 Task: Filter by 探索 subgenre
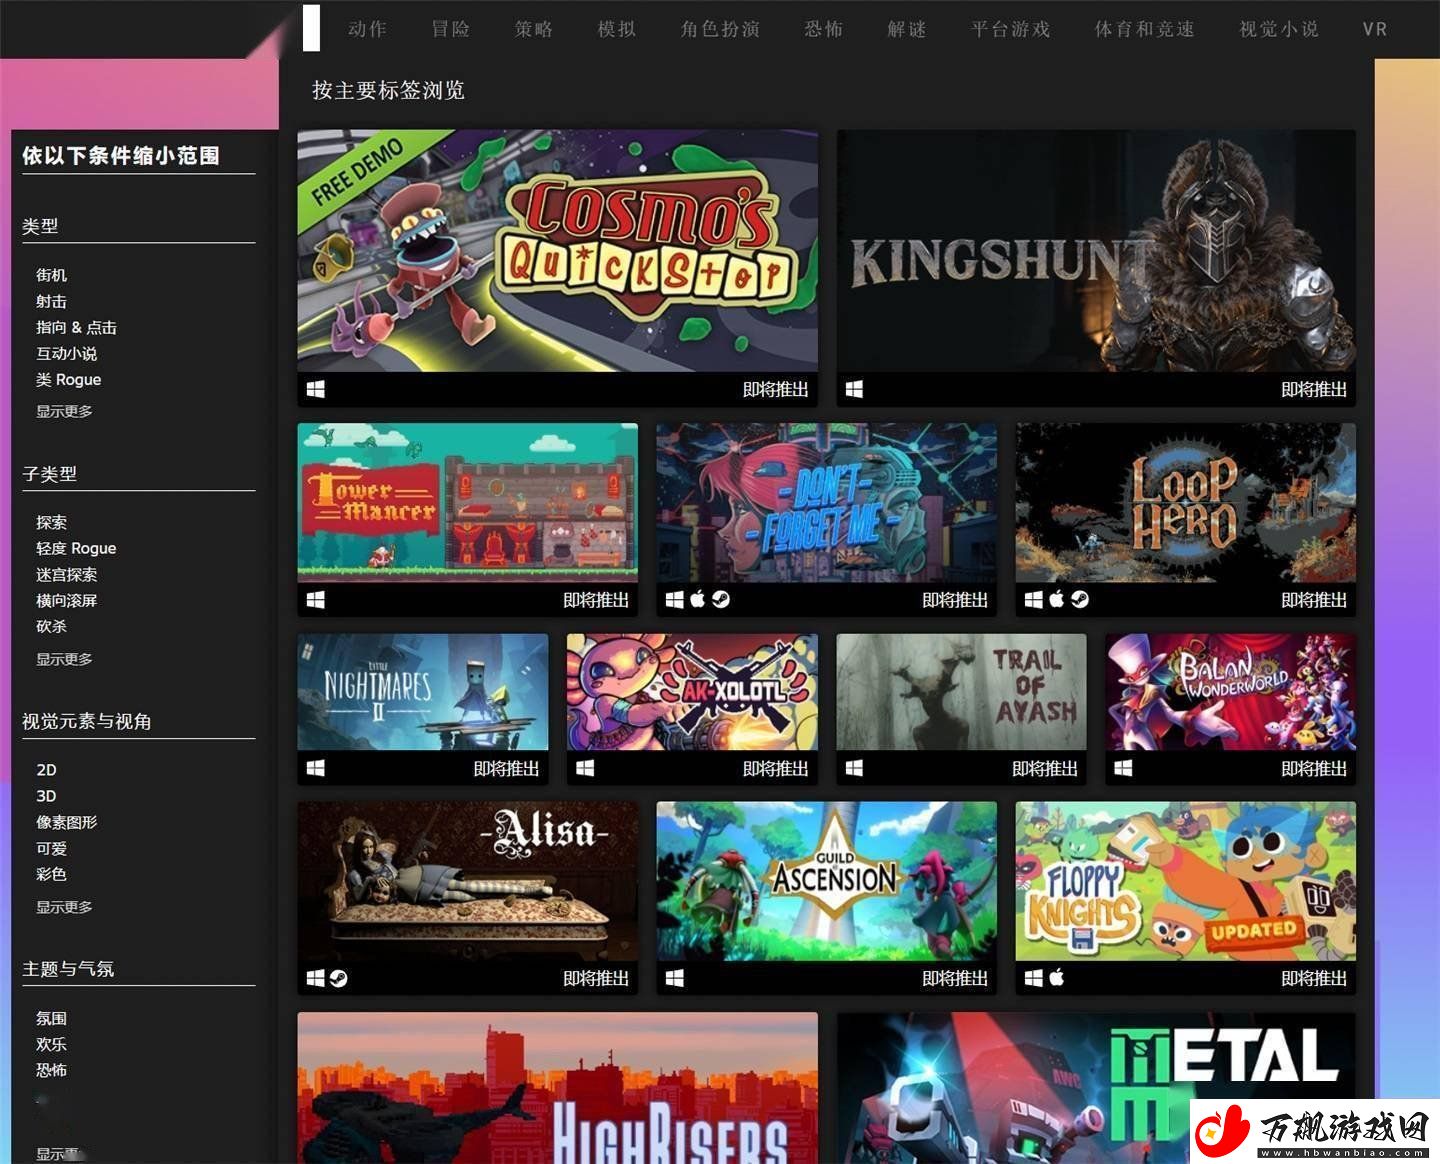click(x=52, y=522)
